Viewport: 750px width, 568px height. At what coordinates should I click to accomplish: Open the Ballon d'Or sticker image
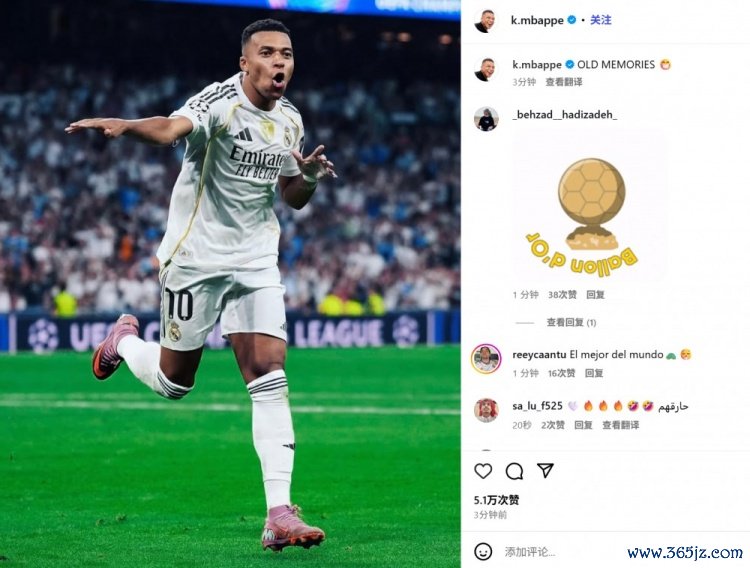589,207
